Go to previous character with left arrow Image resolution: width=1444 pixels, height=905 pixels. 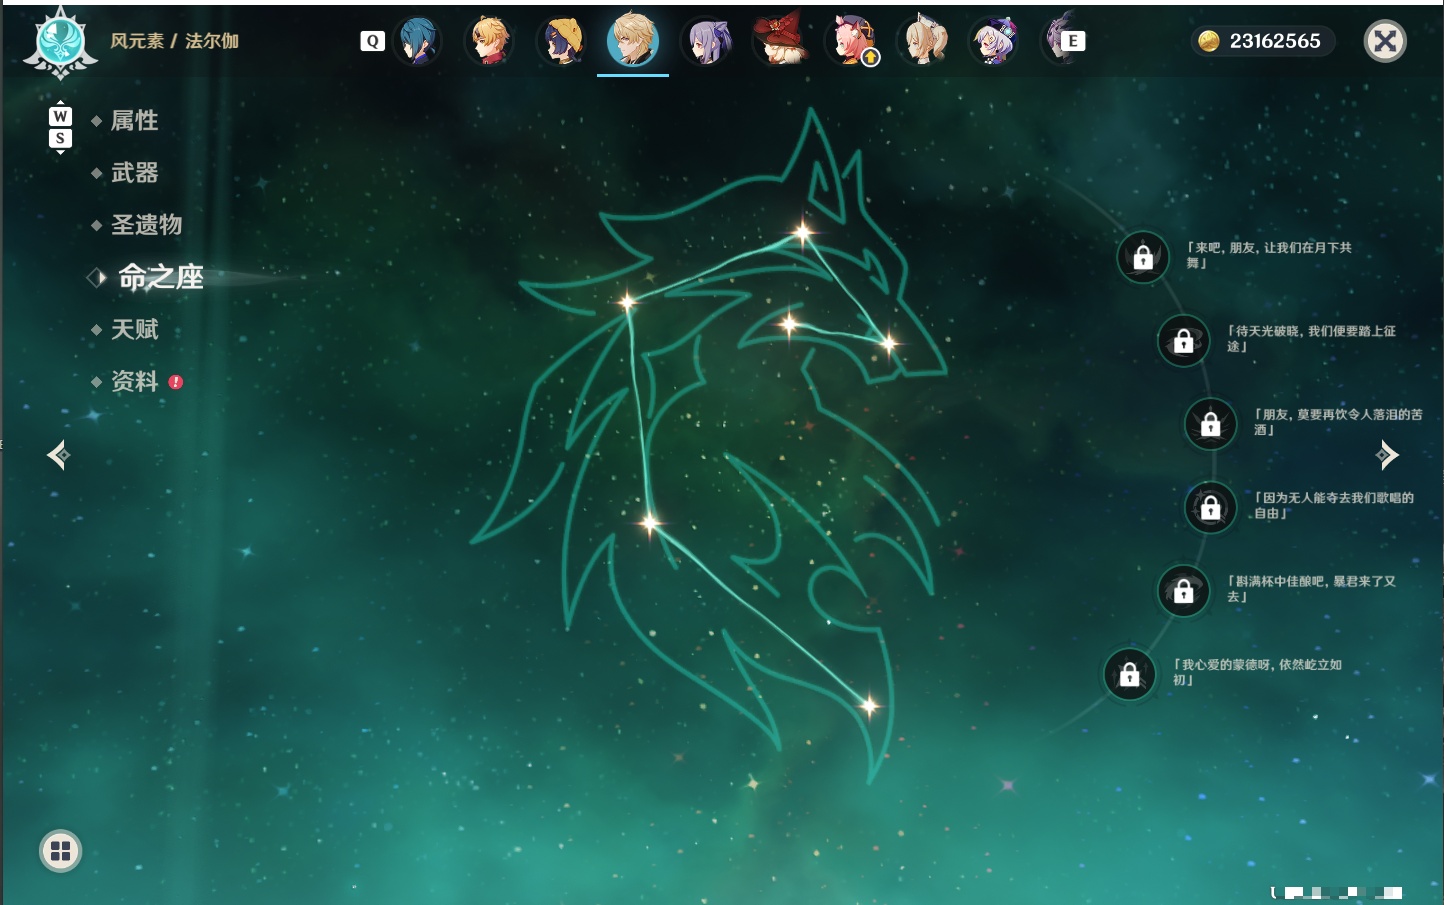coord(58,455)
